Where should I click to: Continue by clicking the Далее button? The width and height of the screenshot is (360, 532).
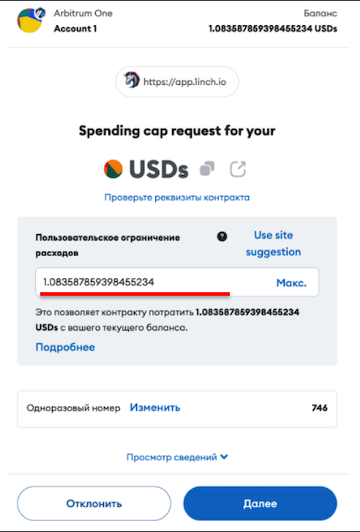[260, 504]
